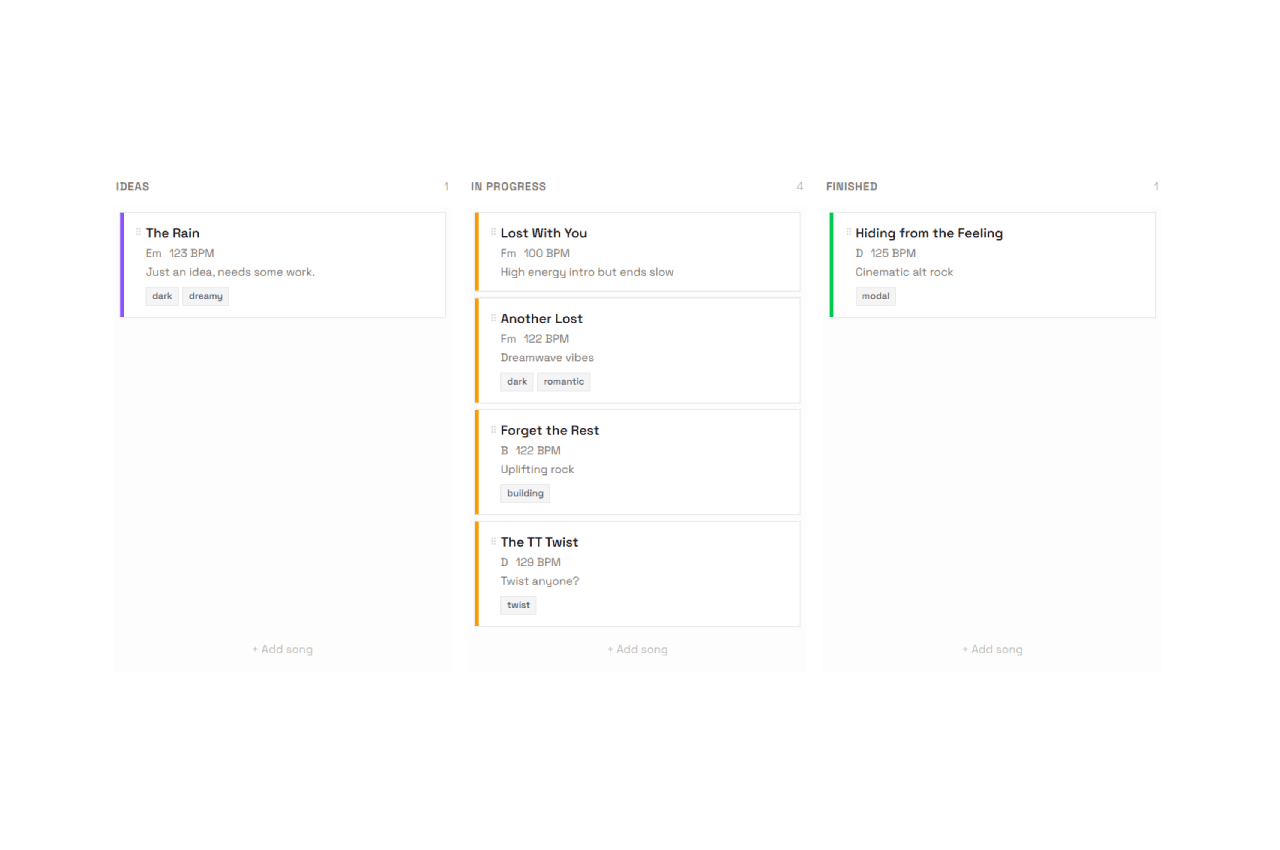Click the 'Cinematic alt rock' description
Viewport: 1280px width, 850px height.
click(x=905, y=272)
